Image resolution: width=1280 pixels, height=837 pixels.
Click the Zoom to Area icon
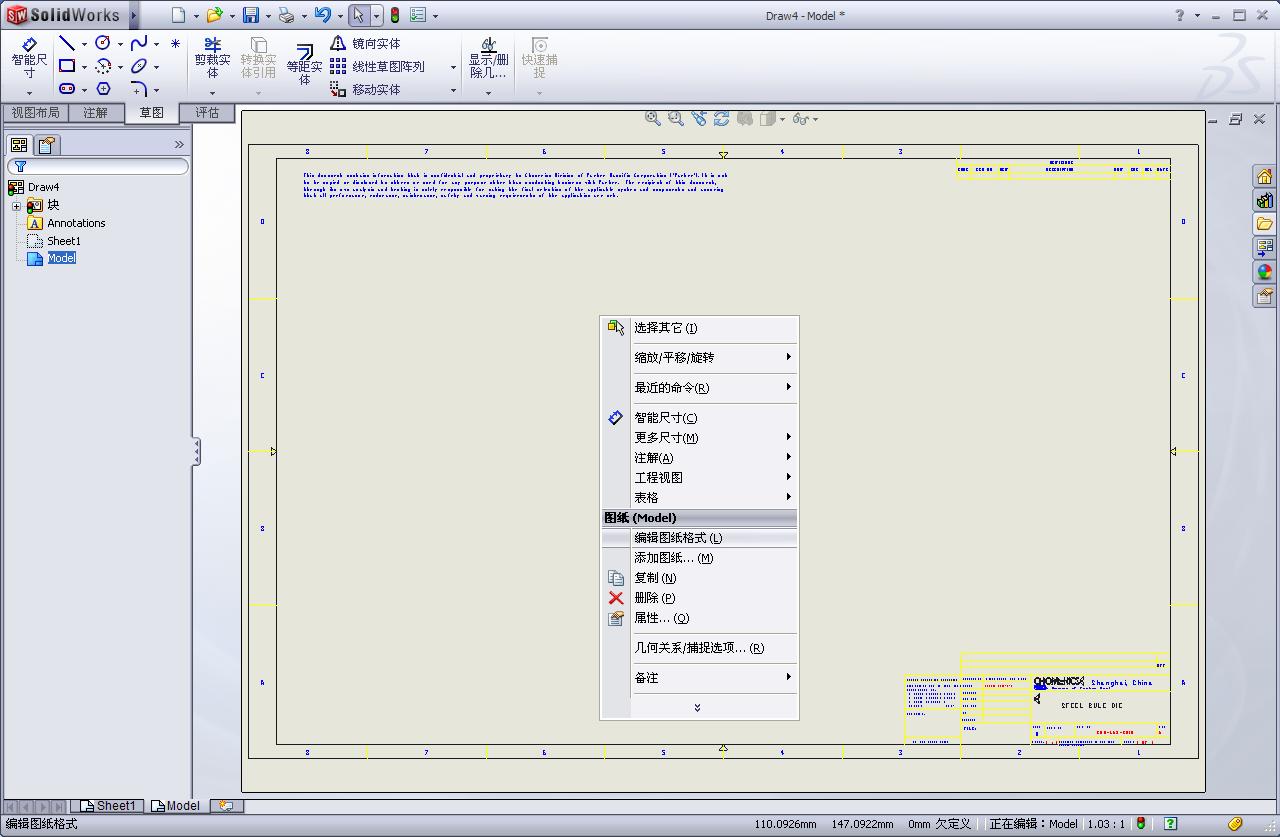[676, 118]
